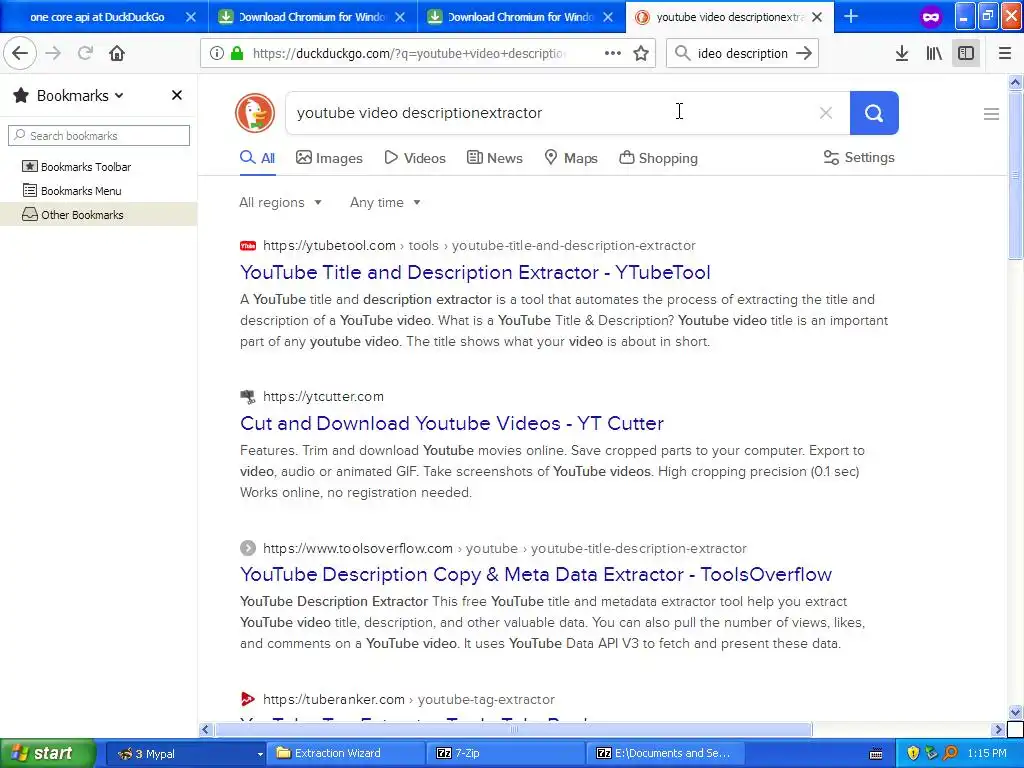The width and height of the screenshot is (1024, 768).
Task: Click the green padlock security icon
Action: coord(237,53)
